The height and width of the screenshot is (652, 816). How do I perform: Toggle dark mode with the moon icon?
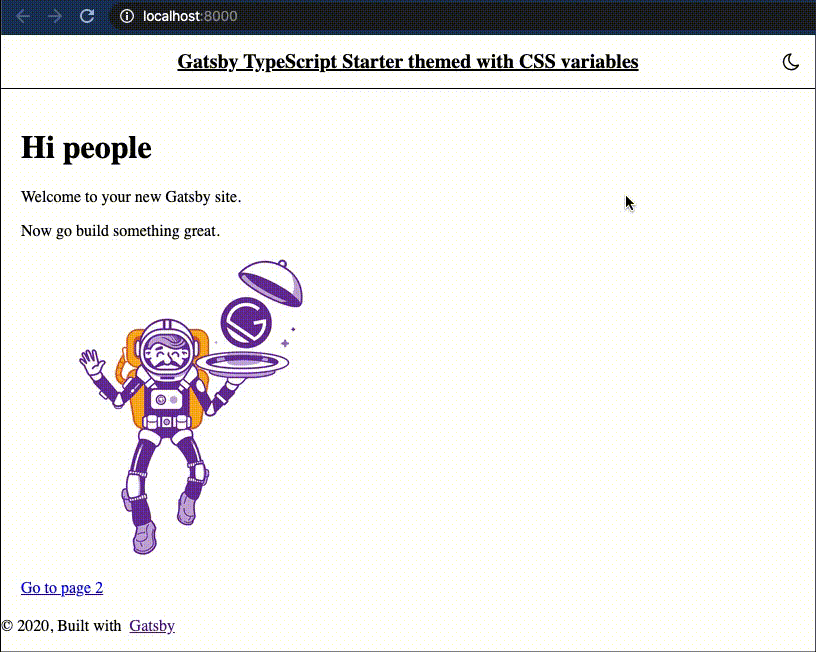(x=790, y=62)
